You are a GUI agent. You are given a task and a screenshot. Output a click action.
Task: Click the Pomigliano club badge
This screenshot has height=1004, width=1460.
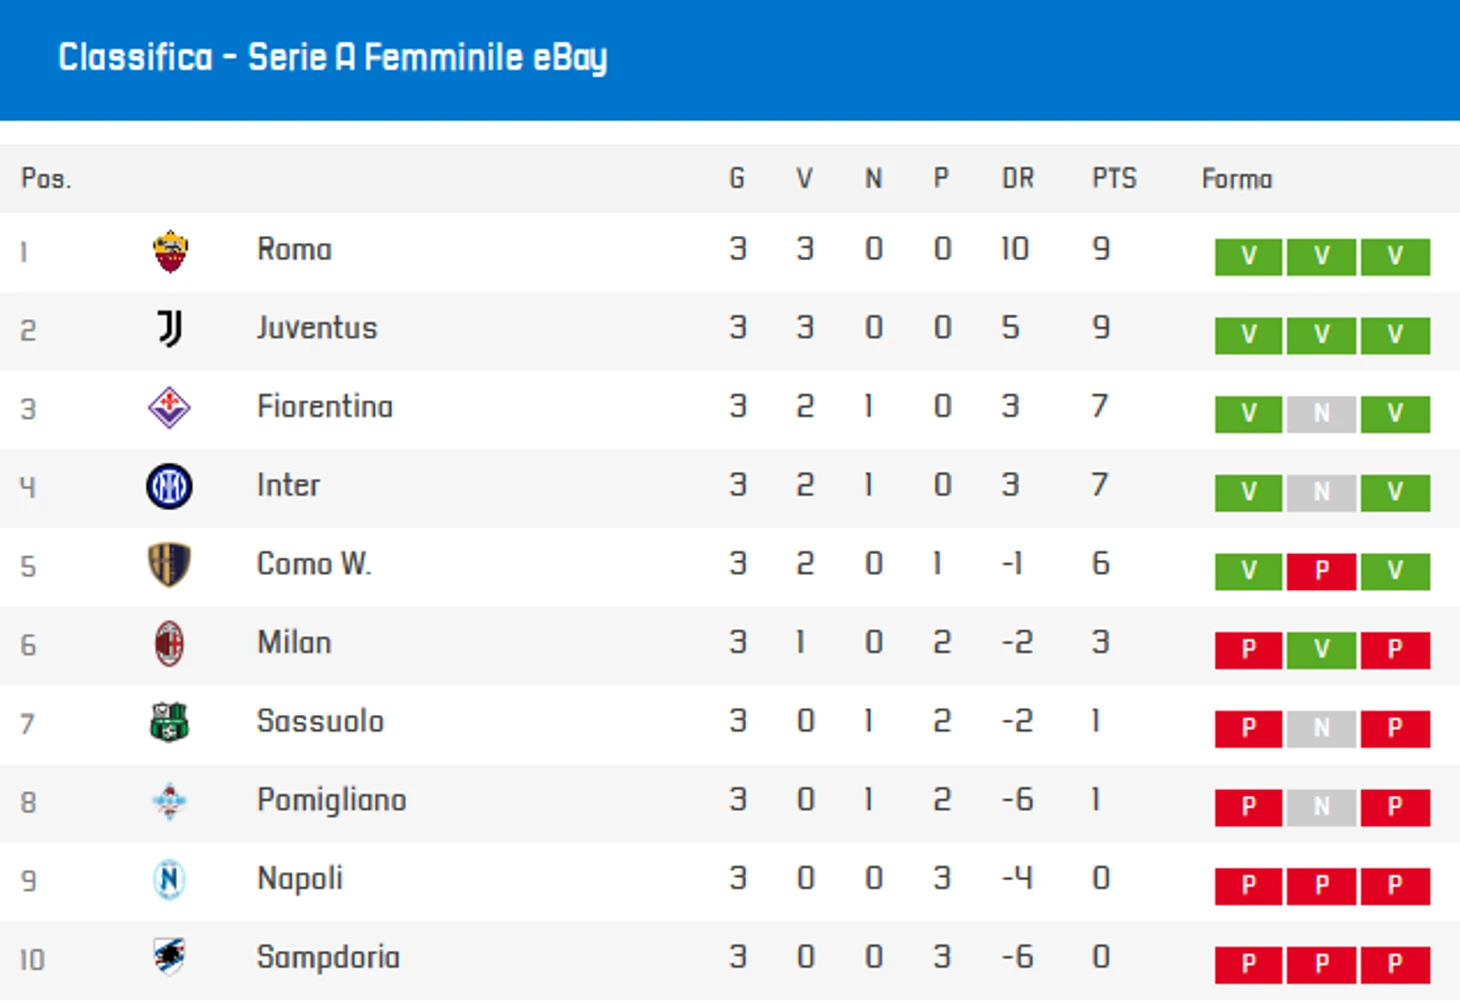coord(169,801)
